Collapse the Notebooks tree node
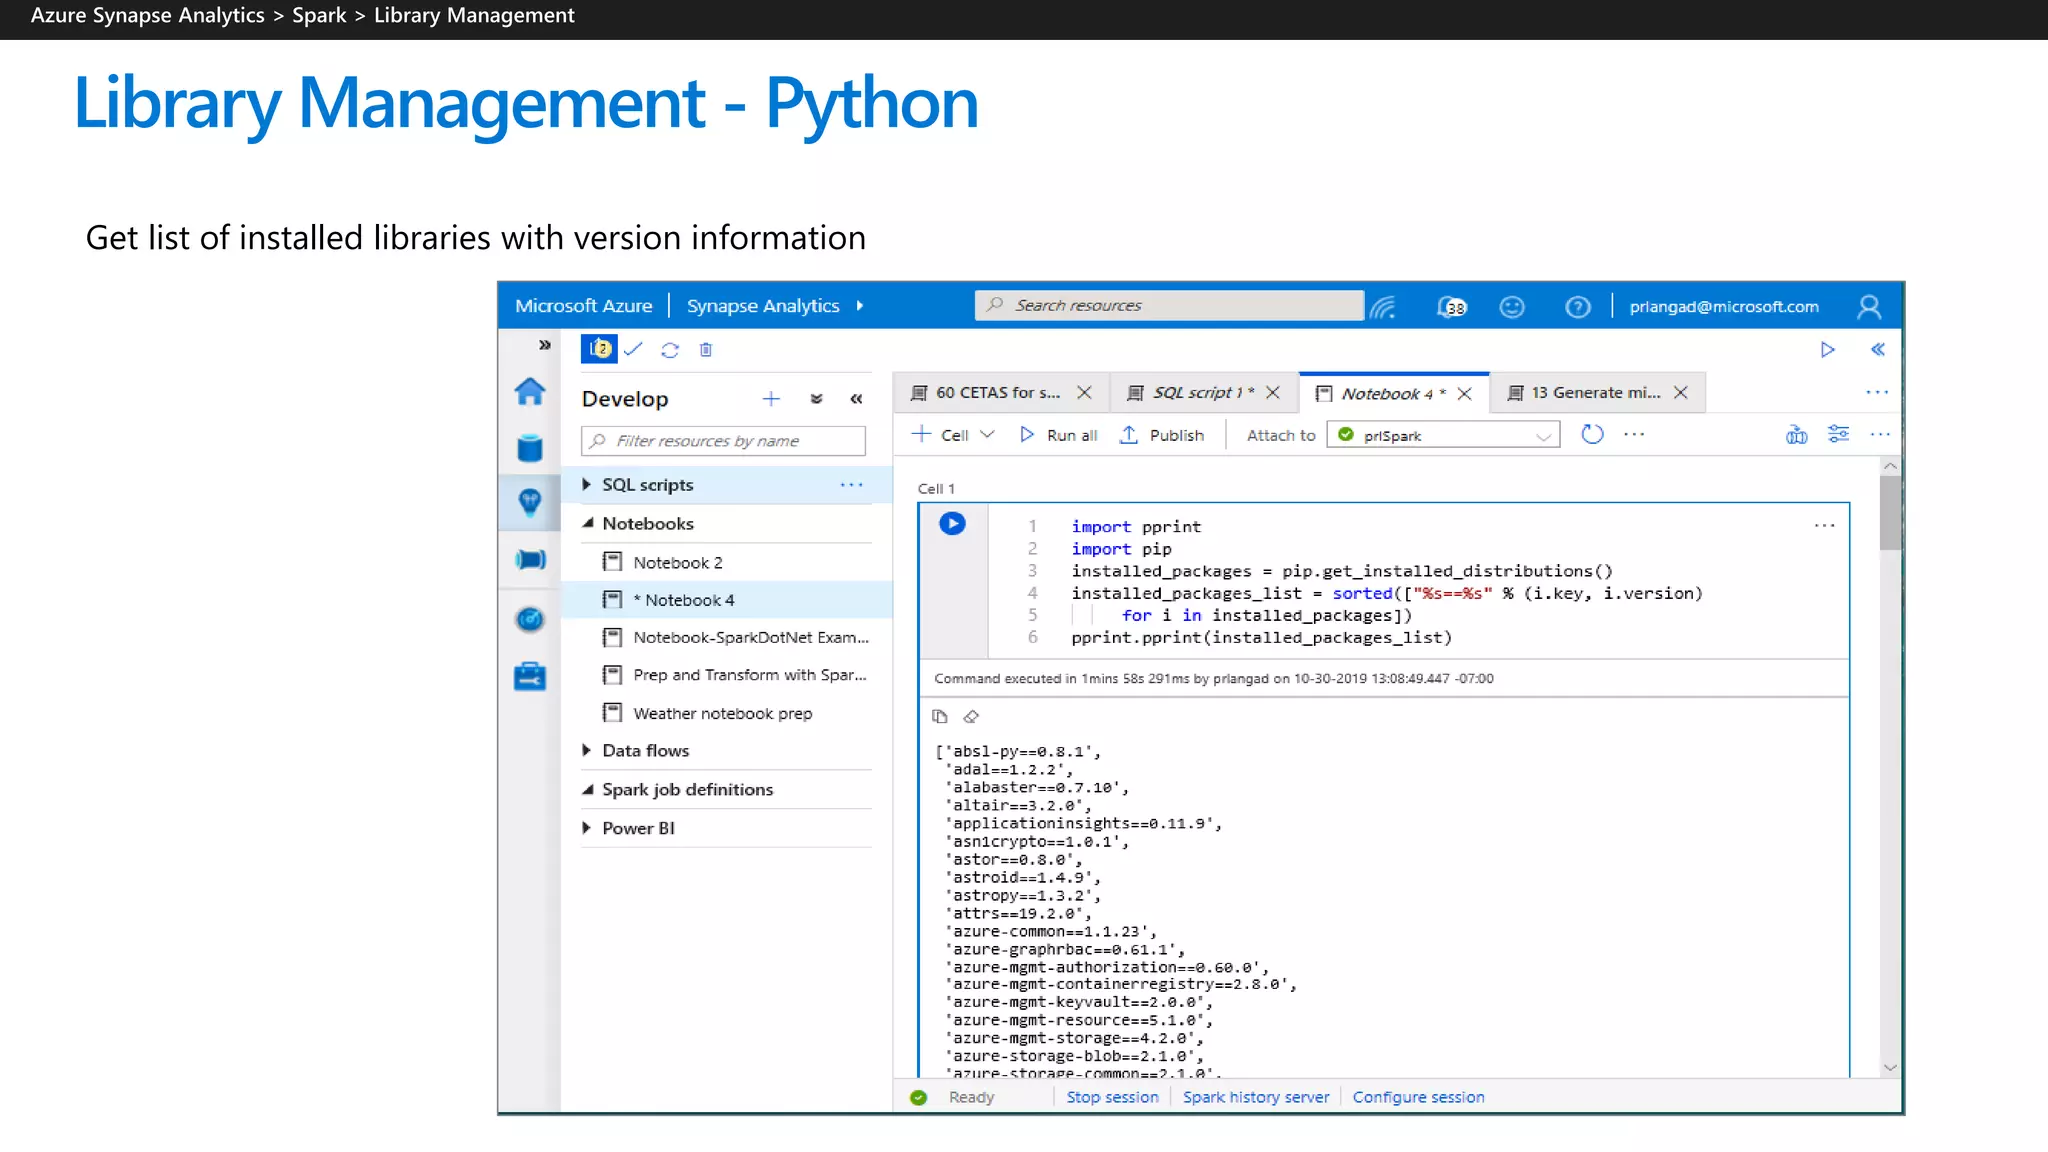This screenshot has height=1152, width=2048. tap(588, 523)
